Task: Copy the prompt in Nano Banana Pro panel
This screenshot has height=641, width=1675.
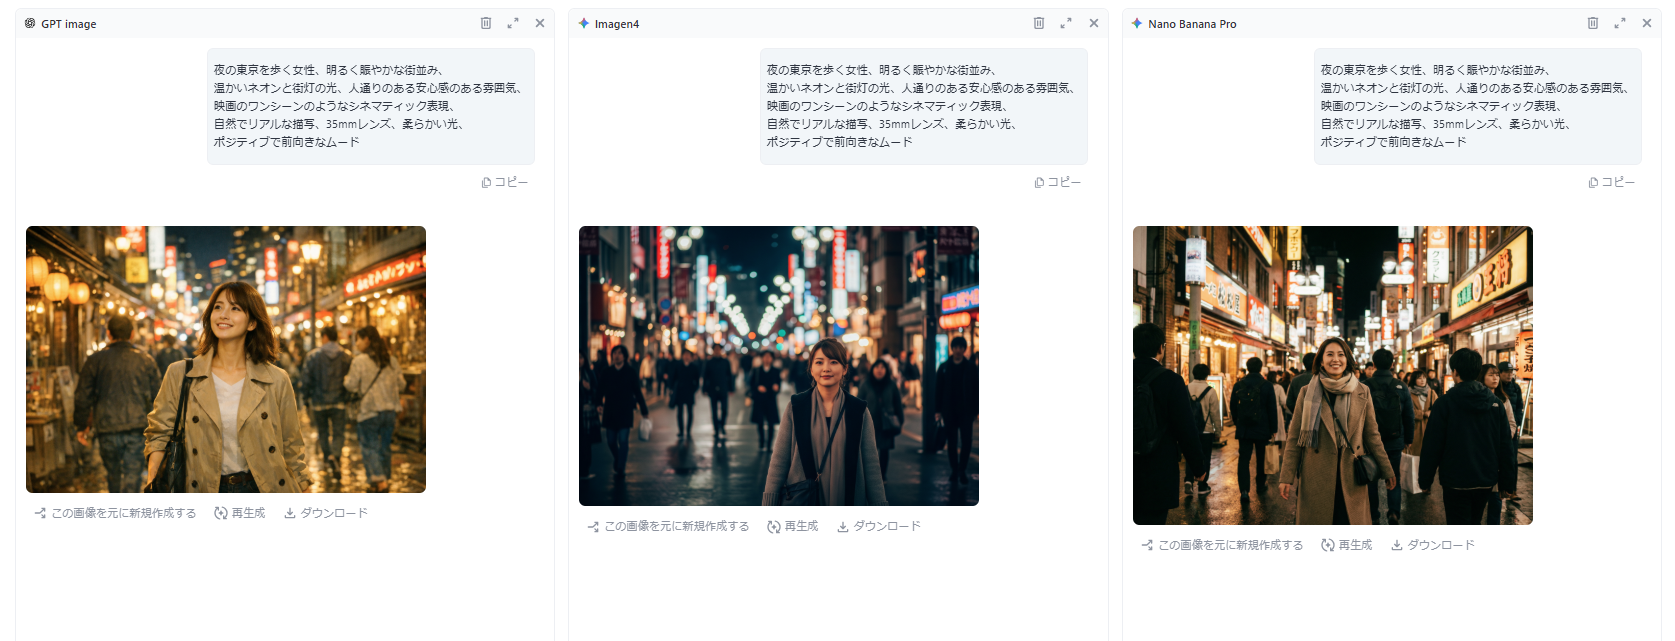Action: click(x=1612, y=182)
